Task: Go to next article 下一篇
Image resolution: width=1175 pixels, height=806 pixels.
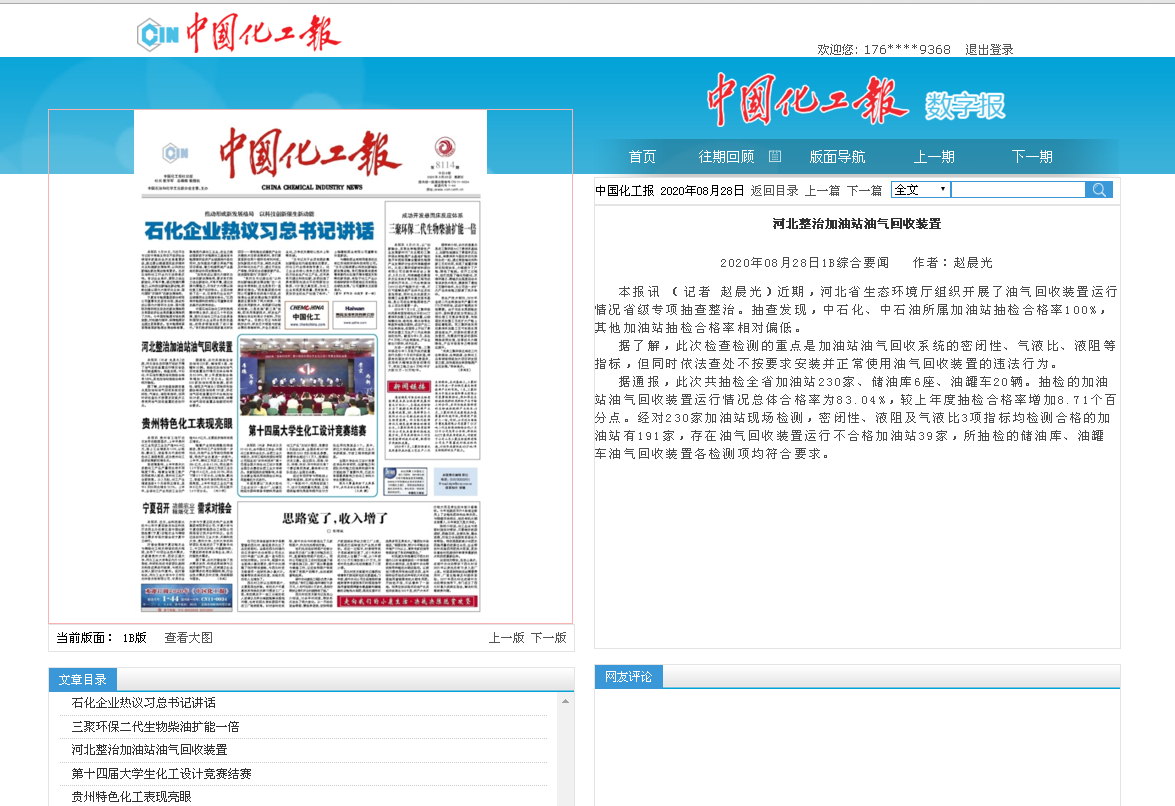Action: tap(864, 191)
